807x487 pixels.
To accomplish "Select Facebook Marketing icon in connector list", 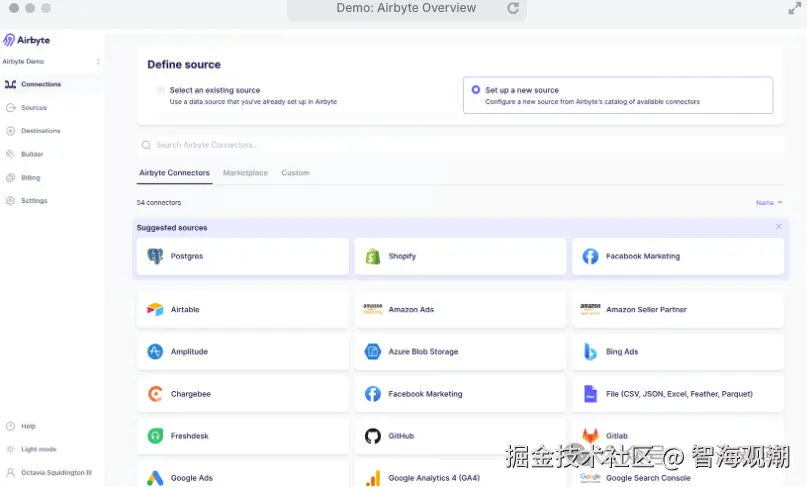I will [373, 394].
